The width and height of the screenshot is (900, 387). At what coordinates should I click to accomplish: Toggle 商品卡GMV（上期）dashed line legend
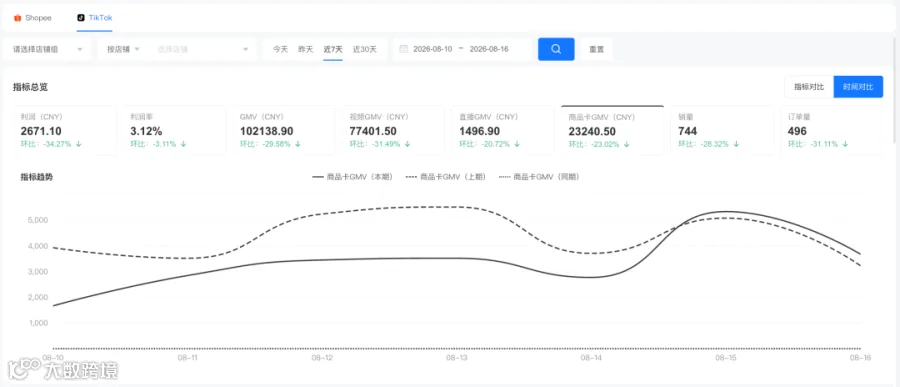[446, 177]
